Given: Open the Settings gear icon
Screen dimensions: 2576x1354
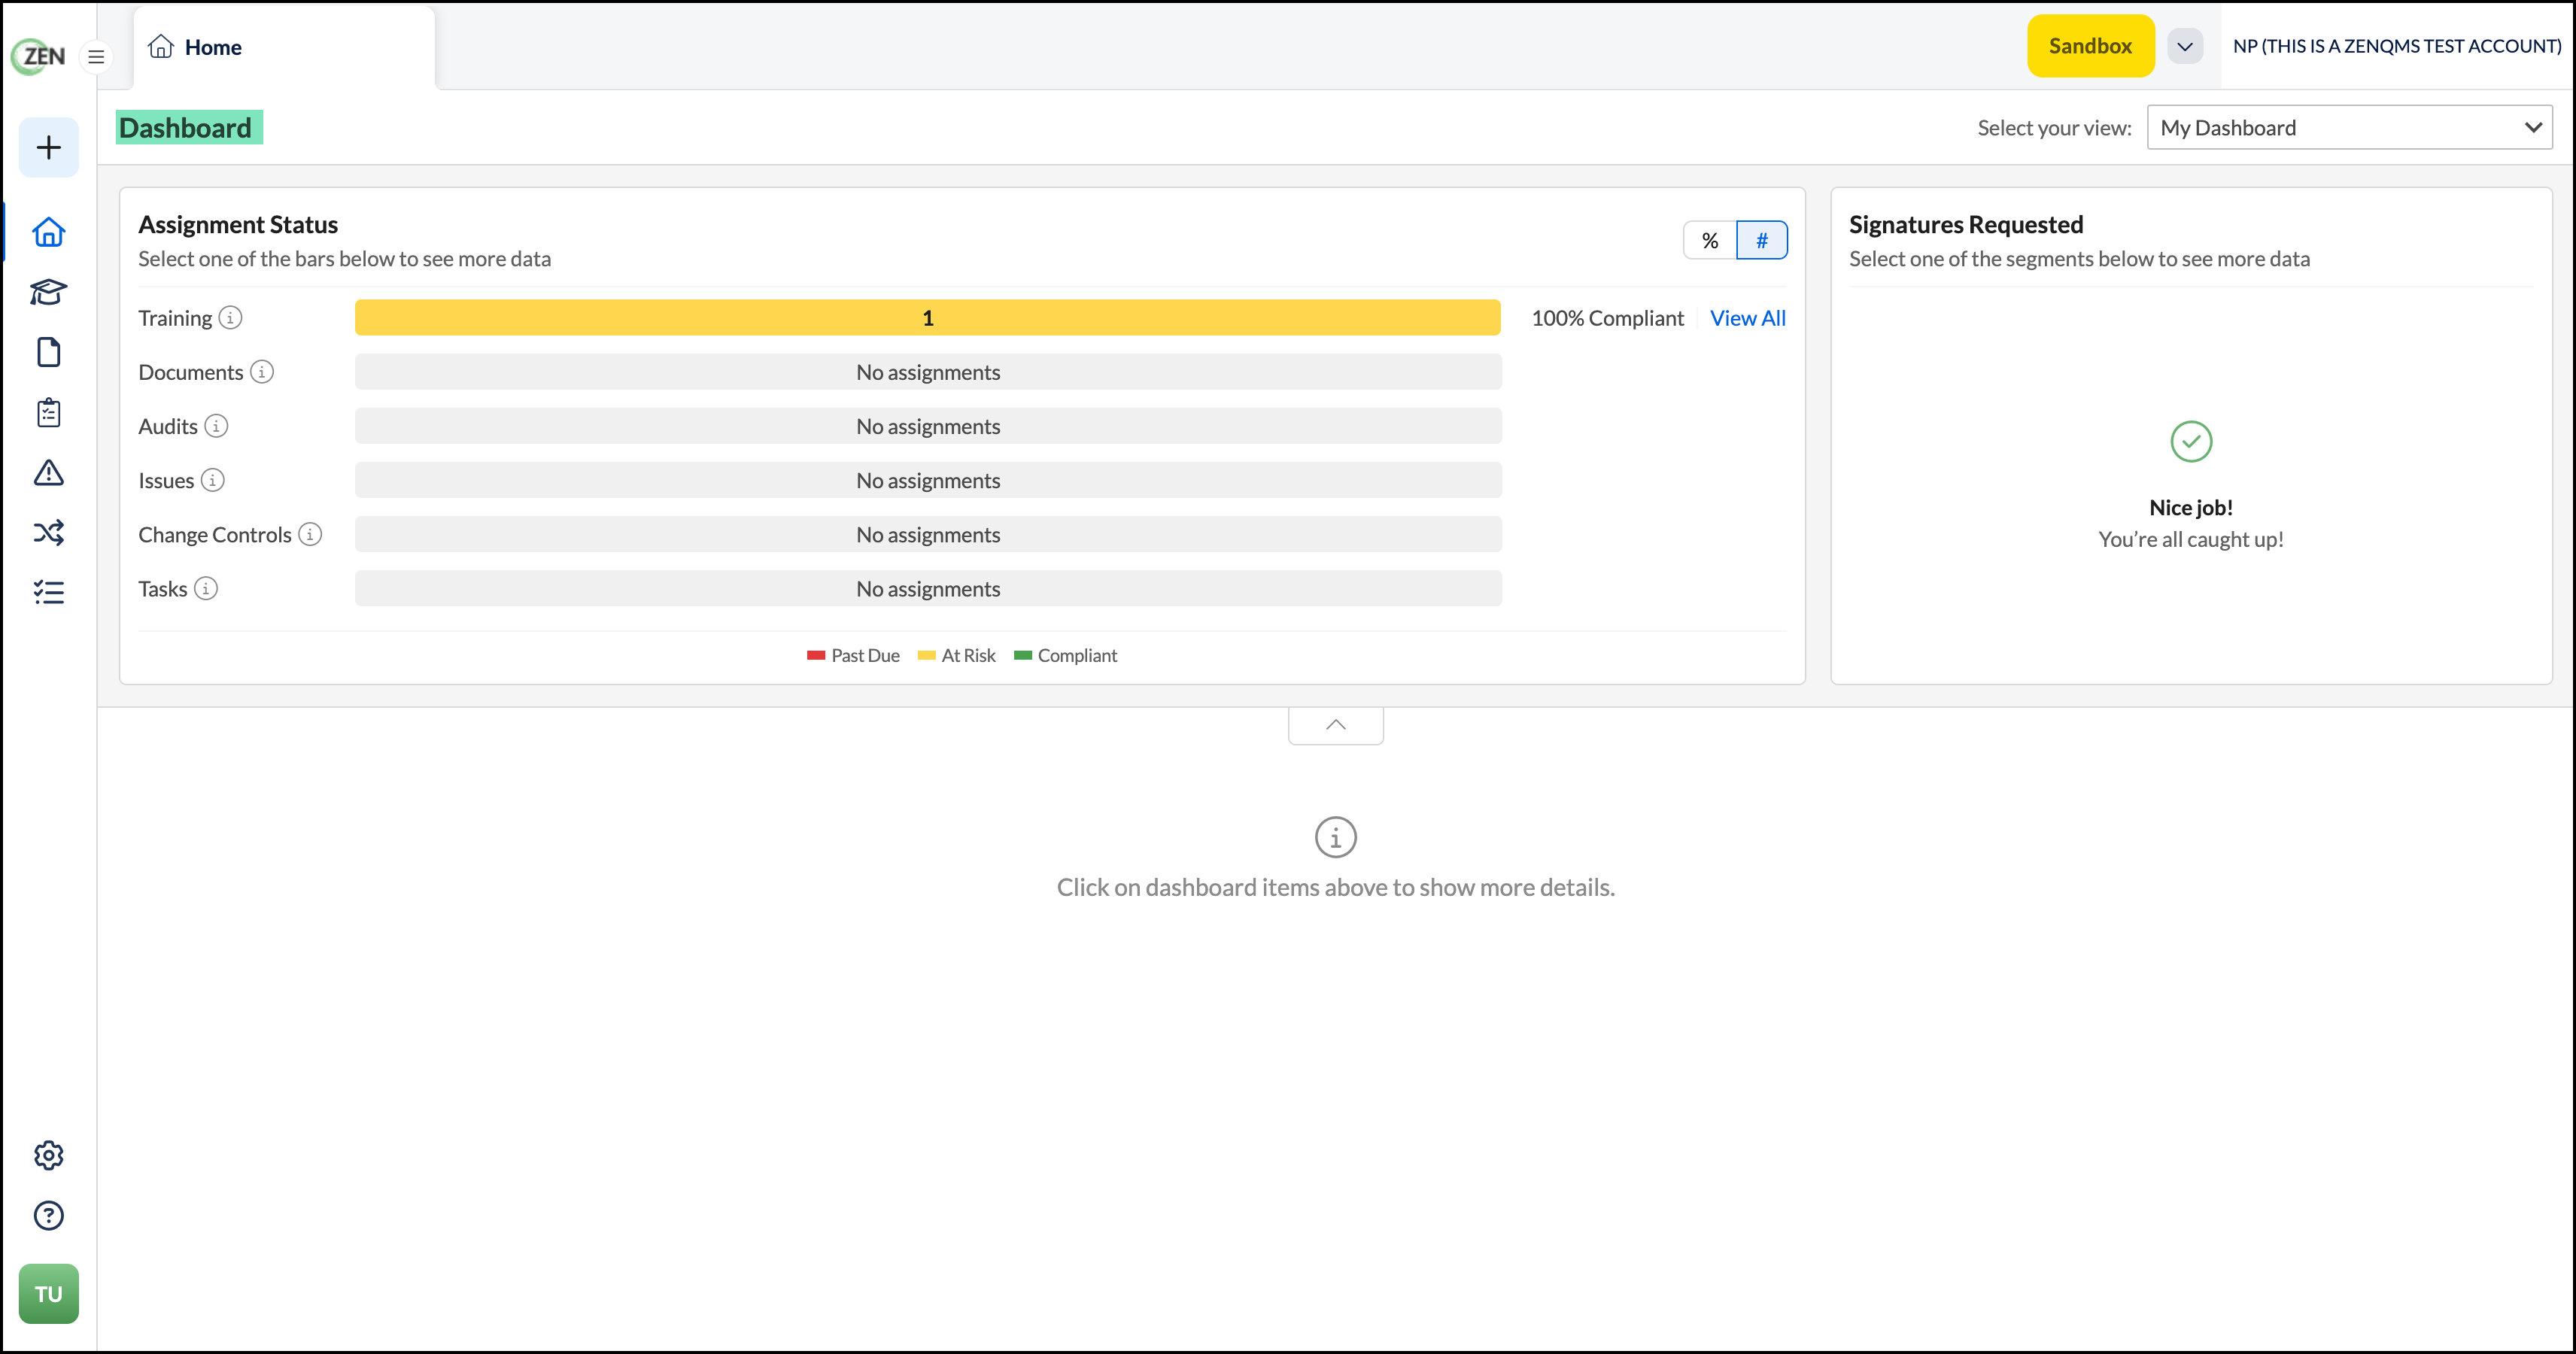Looking at the screenshot, I should pos(48,1155).
